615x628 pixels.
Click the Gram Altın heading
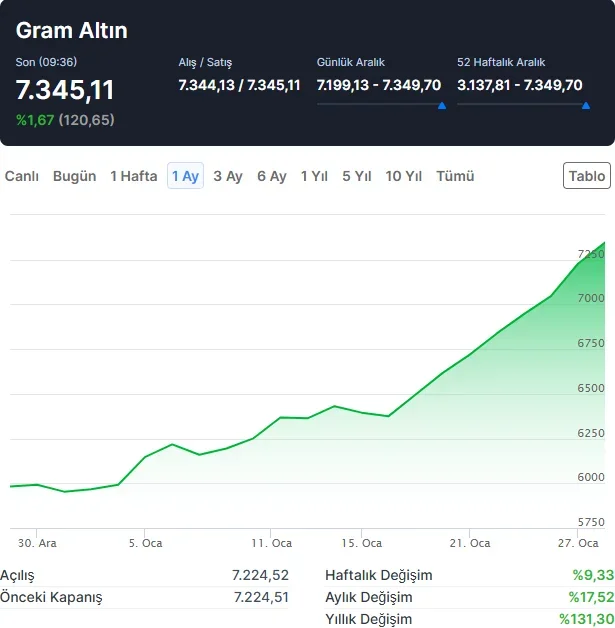tap(72, 31)
